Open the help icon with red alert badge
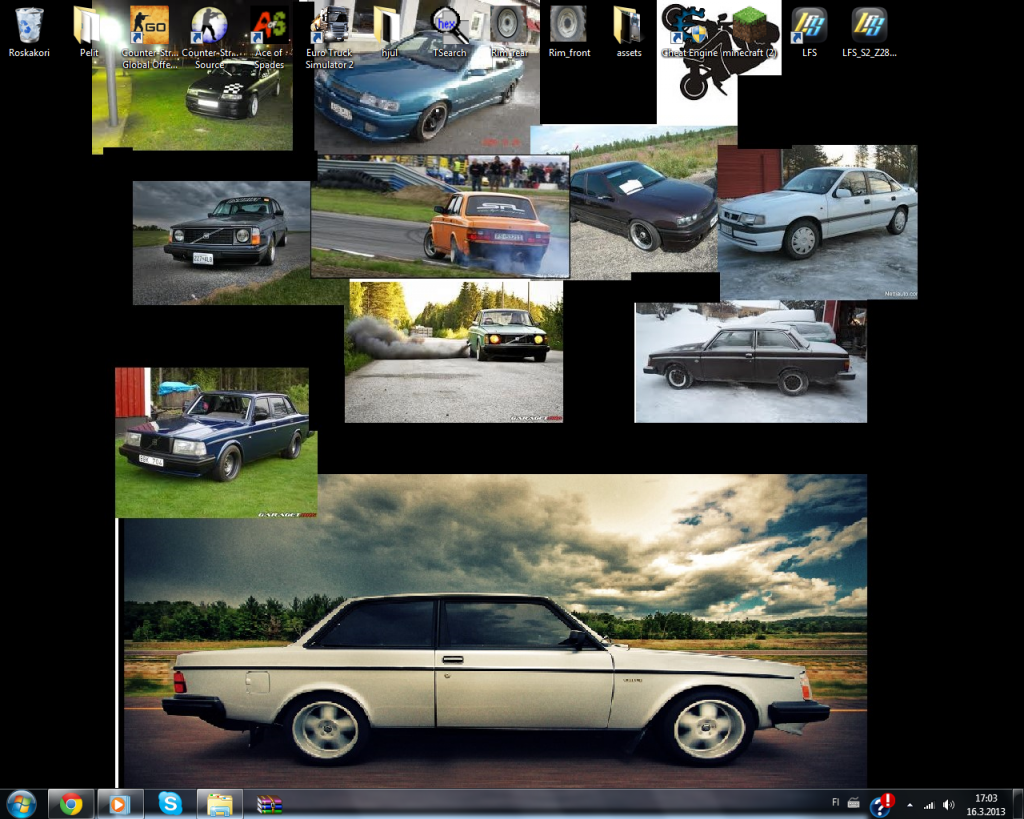Viewport: 1024px width, 819px height. coord(882,804)
